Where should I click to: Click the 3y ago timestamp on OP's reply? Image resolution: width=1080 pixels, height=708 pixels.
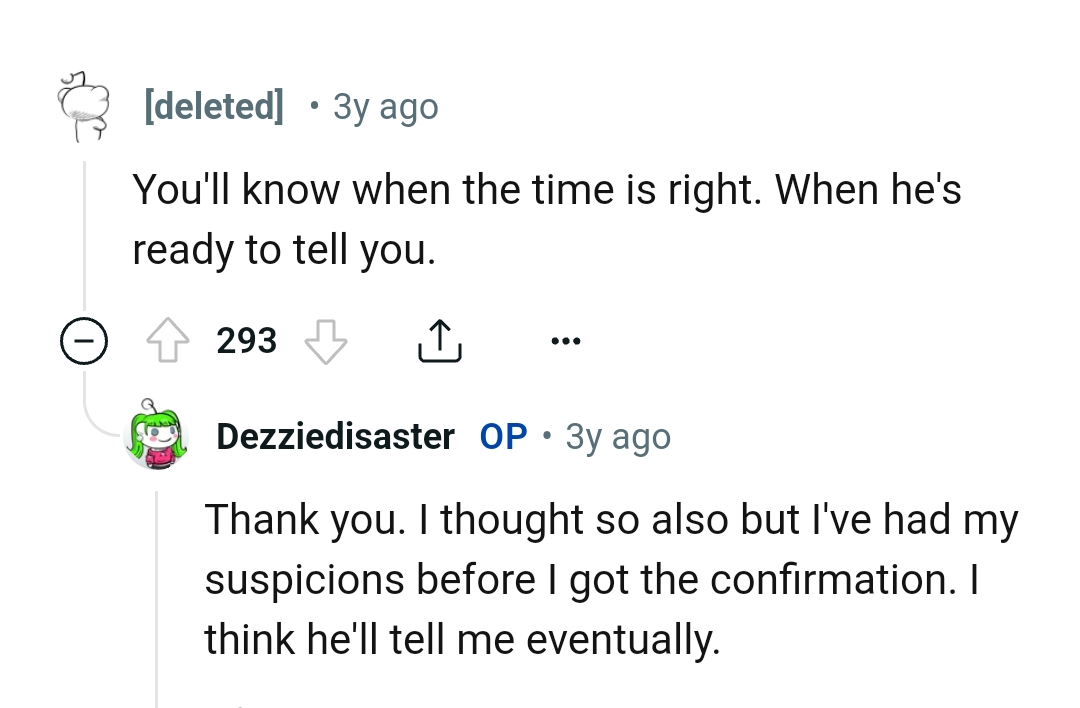pyautogui.click(x=617, y=435)
